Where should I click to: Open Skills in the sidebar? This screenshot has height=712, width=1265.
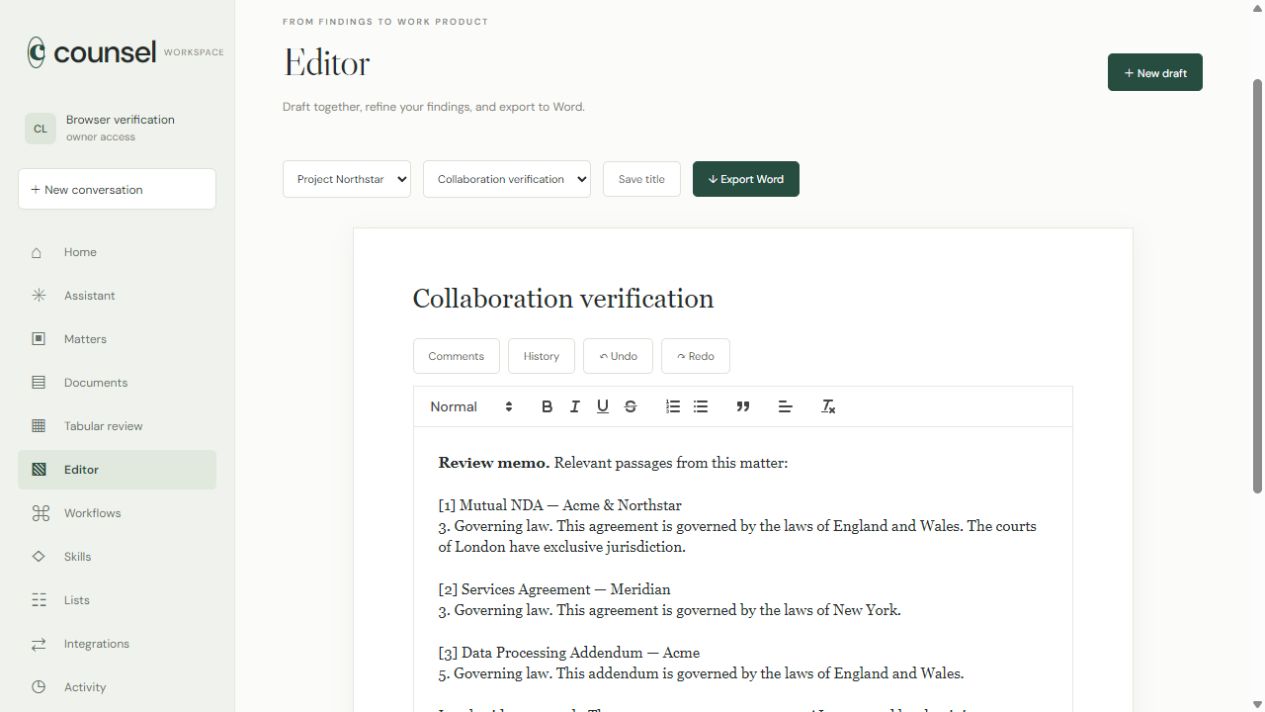click(x=117, y=556)
